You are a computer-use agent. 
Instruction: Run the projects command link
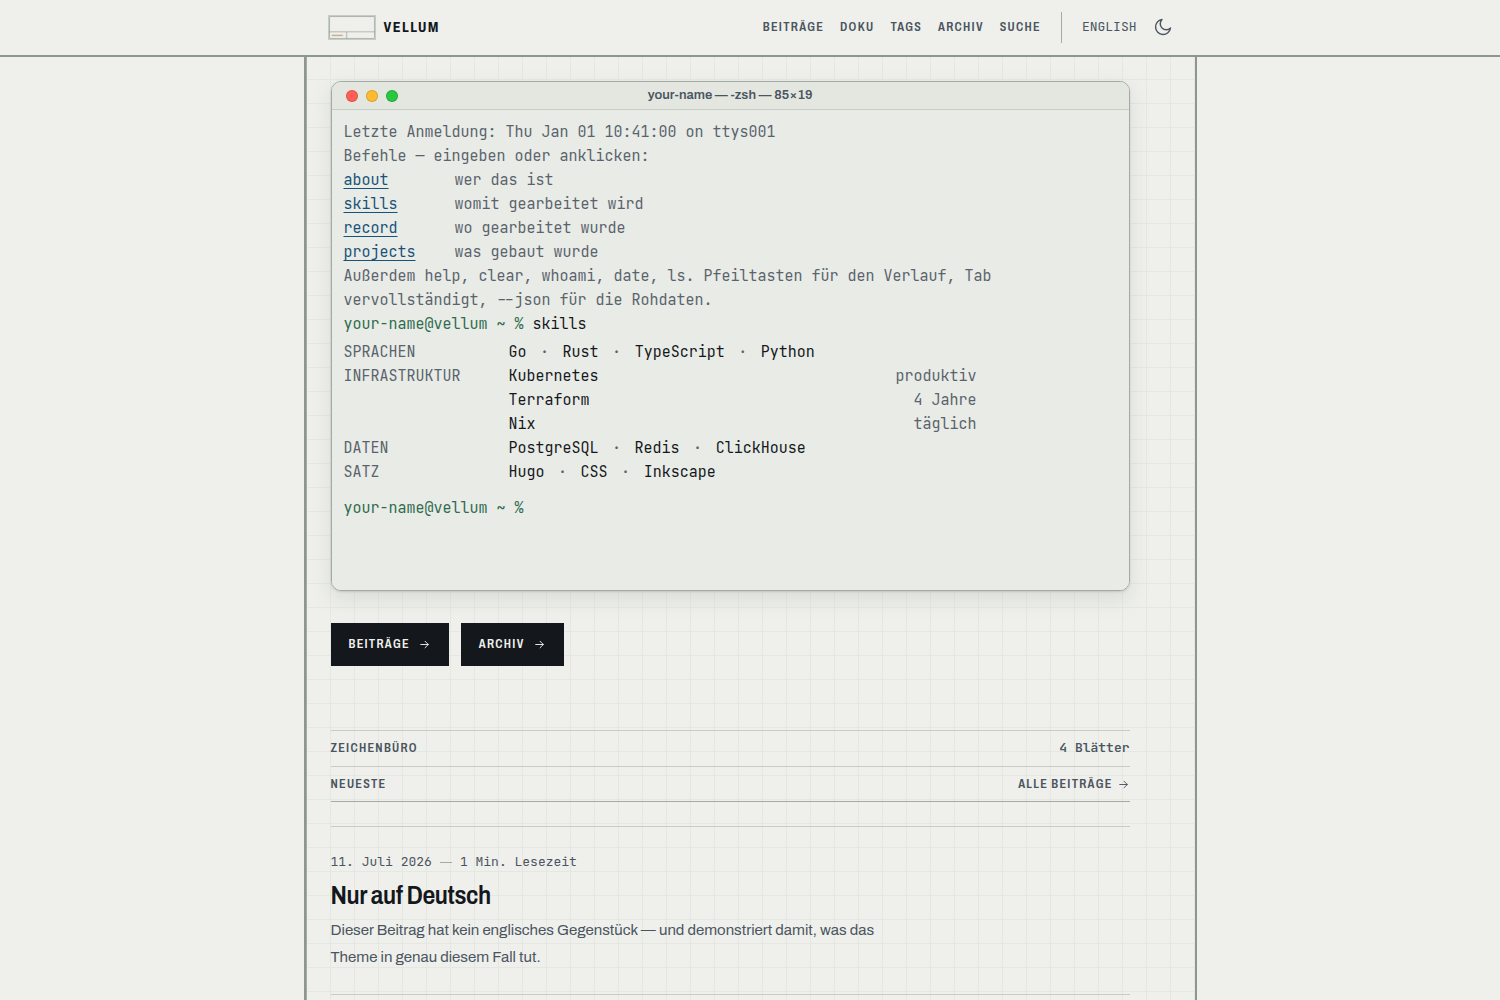click(x=379, y=252)
